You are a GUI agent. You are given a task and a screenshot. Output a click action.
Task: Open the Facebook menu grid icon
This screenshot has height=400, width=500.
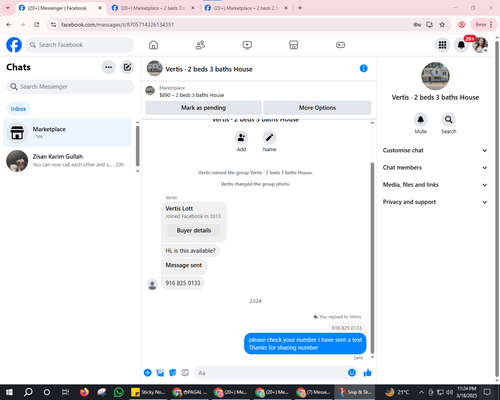(x=442, y=45)
